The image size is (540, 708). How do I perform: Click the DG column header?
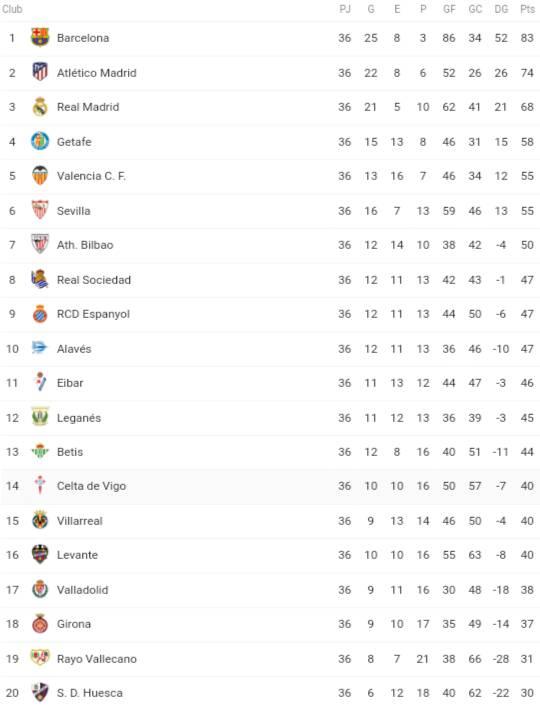tap(501, 9)
